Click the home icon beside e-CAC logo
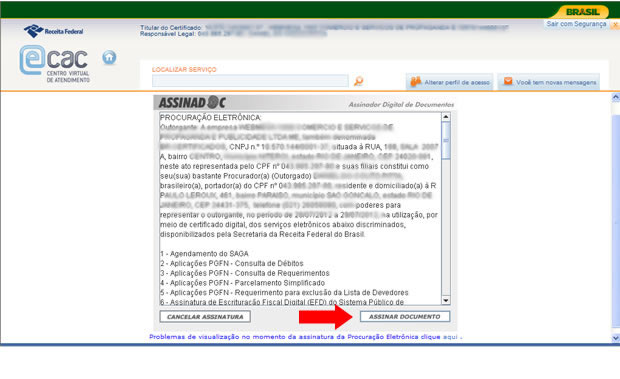 (x=109, y=58)
